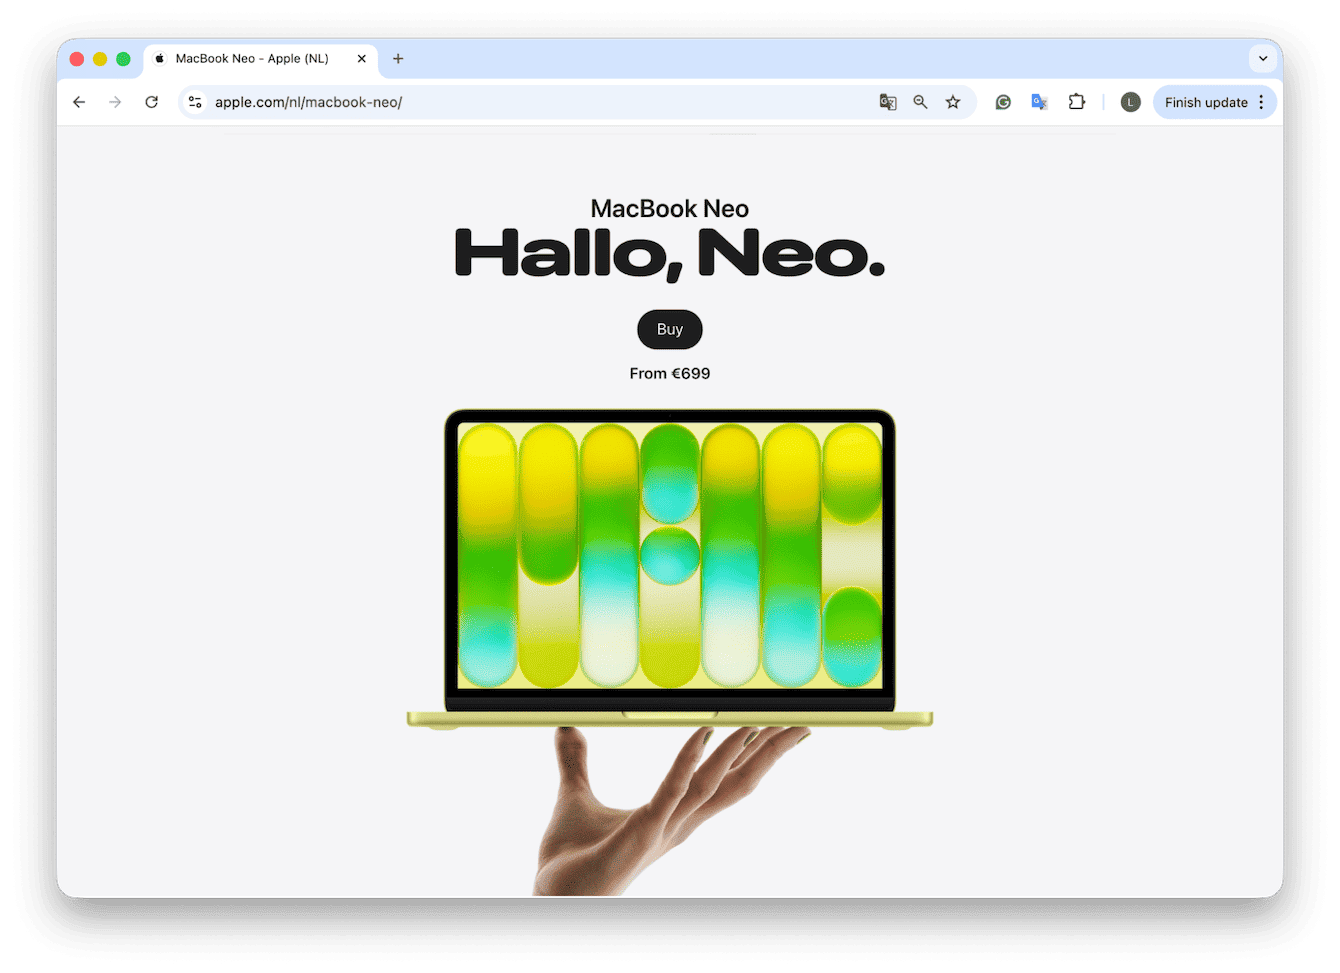The image size is (1340, 973).
Task: Close the MacBook Neo tab
Action: pyautogui.click(x=362, y=58)
